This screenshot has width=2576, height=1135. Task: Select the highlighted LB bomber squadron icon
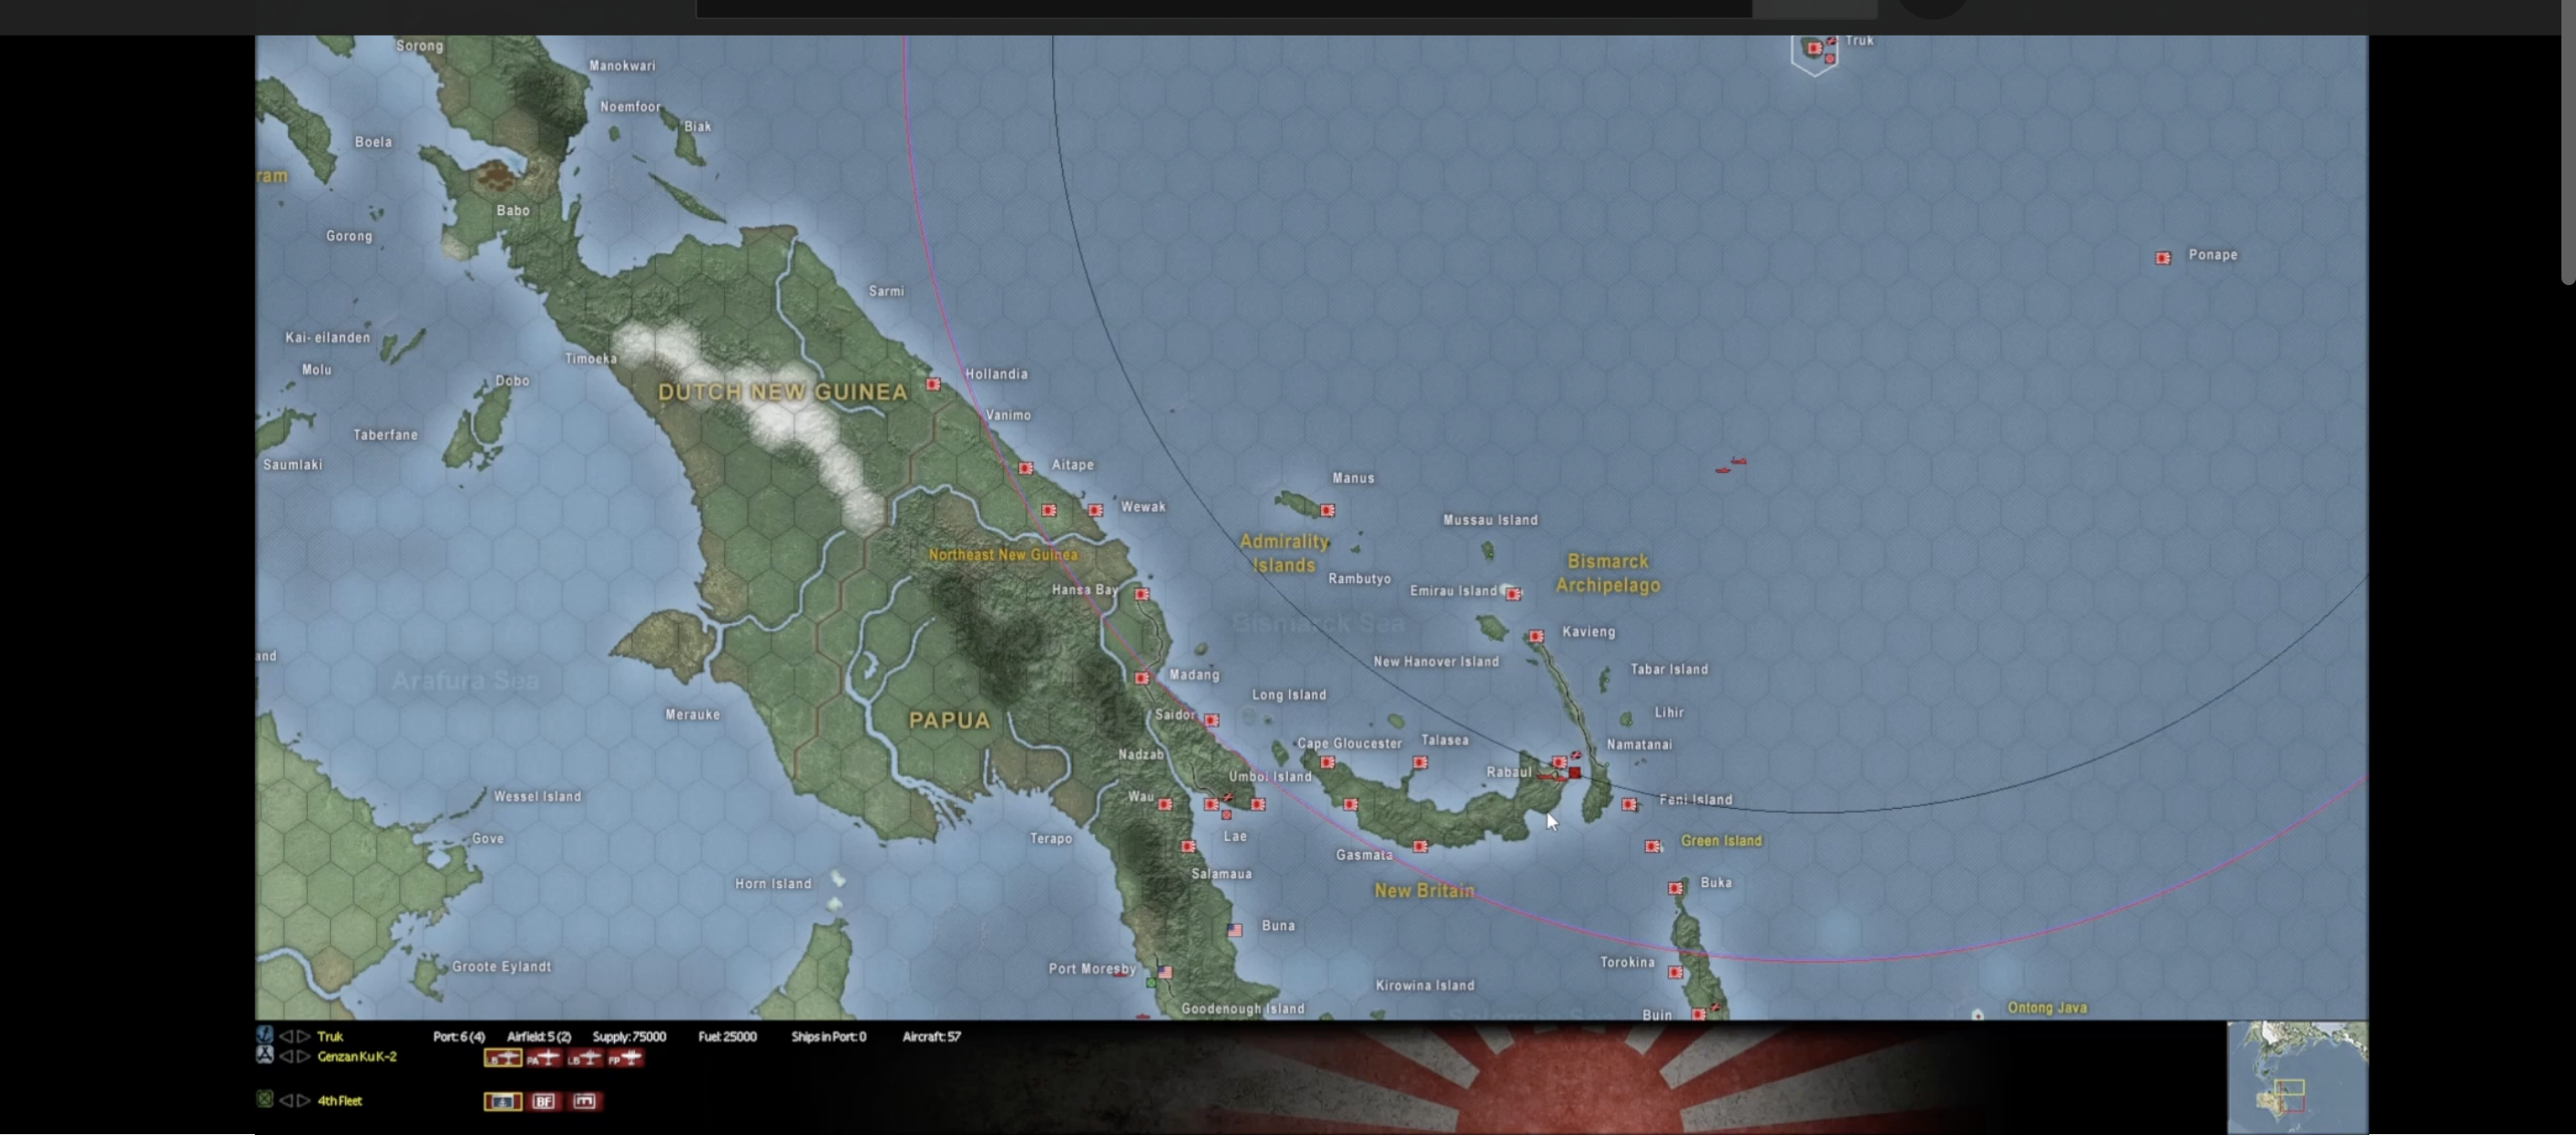504,1059
